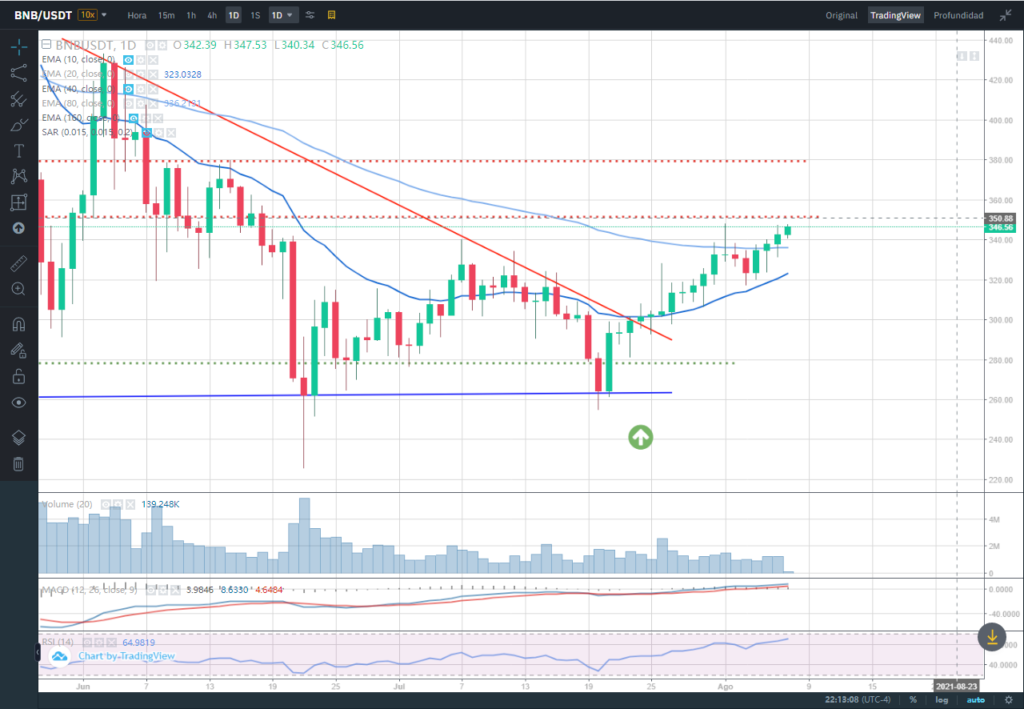
Task: Click the 346.56 current price label
Action: [1000, 227]
